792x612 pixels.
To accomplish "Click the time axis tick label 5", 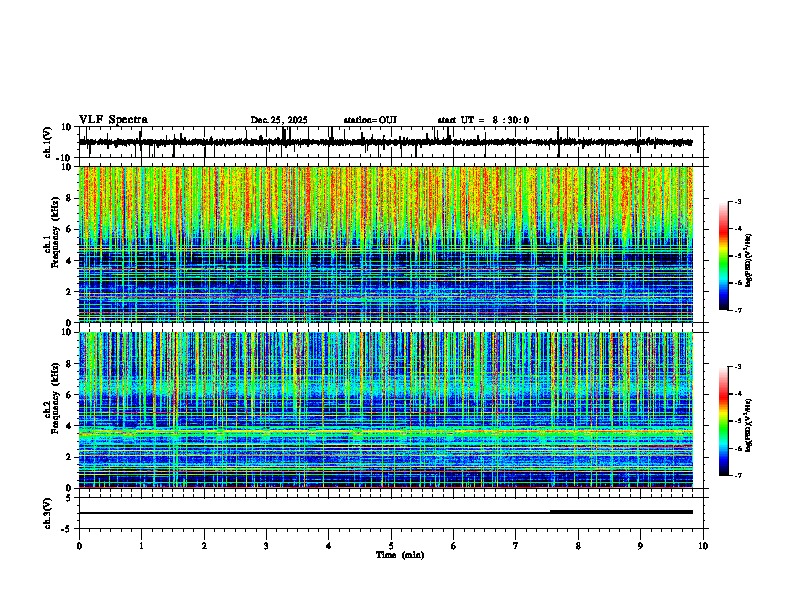I will [x=391, y=546].
